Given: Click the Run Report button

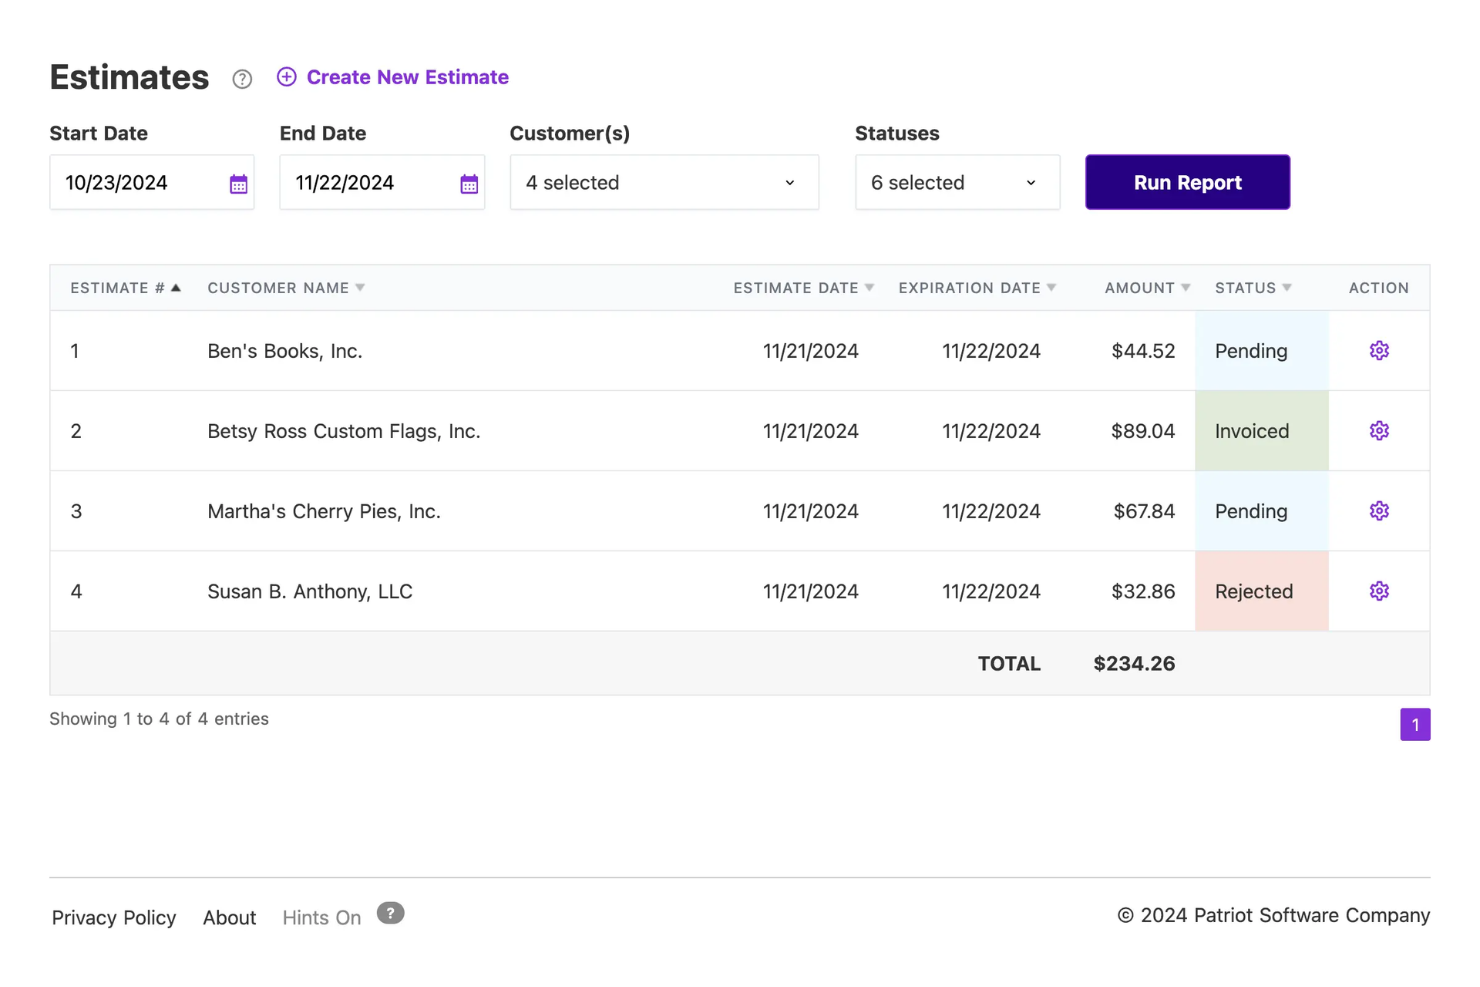Looking at the screenshot, I should [1187, 182].
